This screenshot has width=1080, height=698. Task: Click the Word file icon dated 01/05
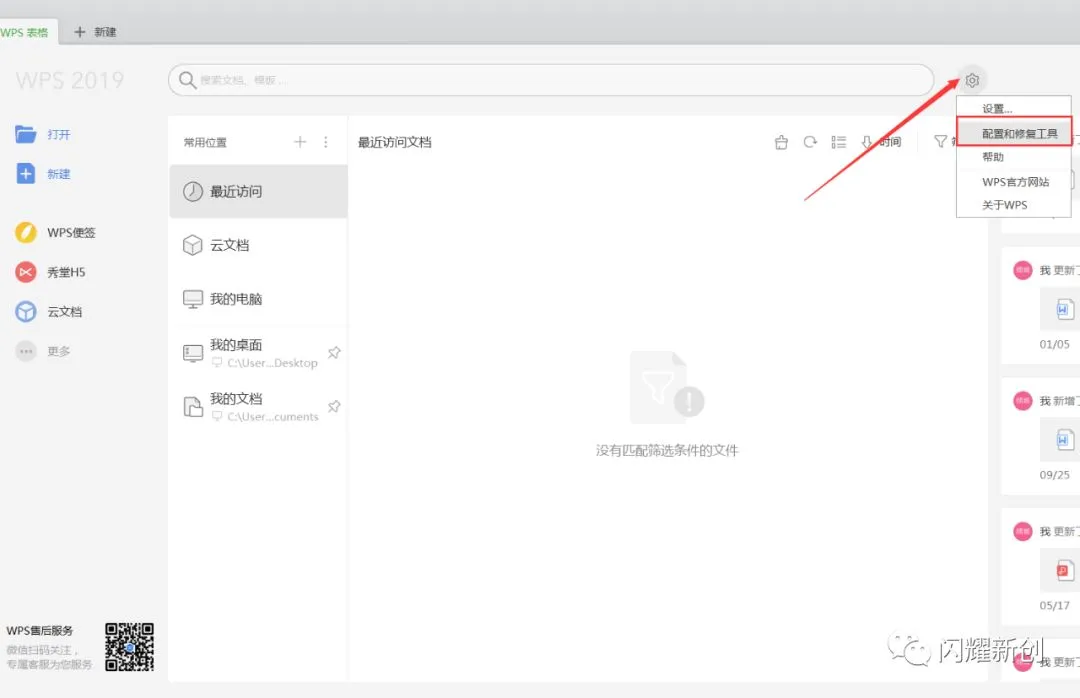1064,309
